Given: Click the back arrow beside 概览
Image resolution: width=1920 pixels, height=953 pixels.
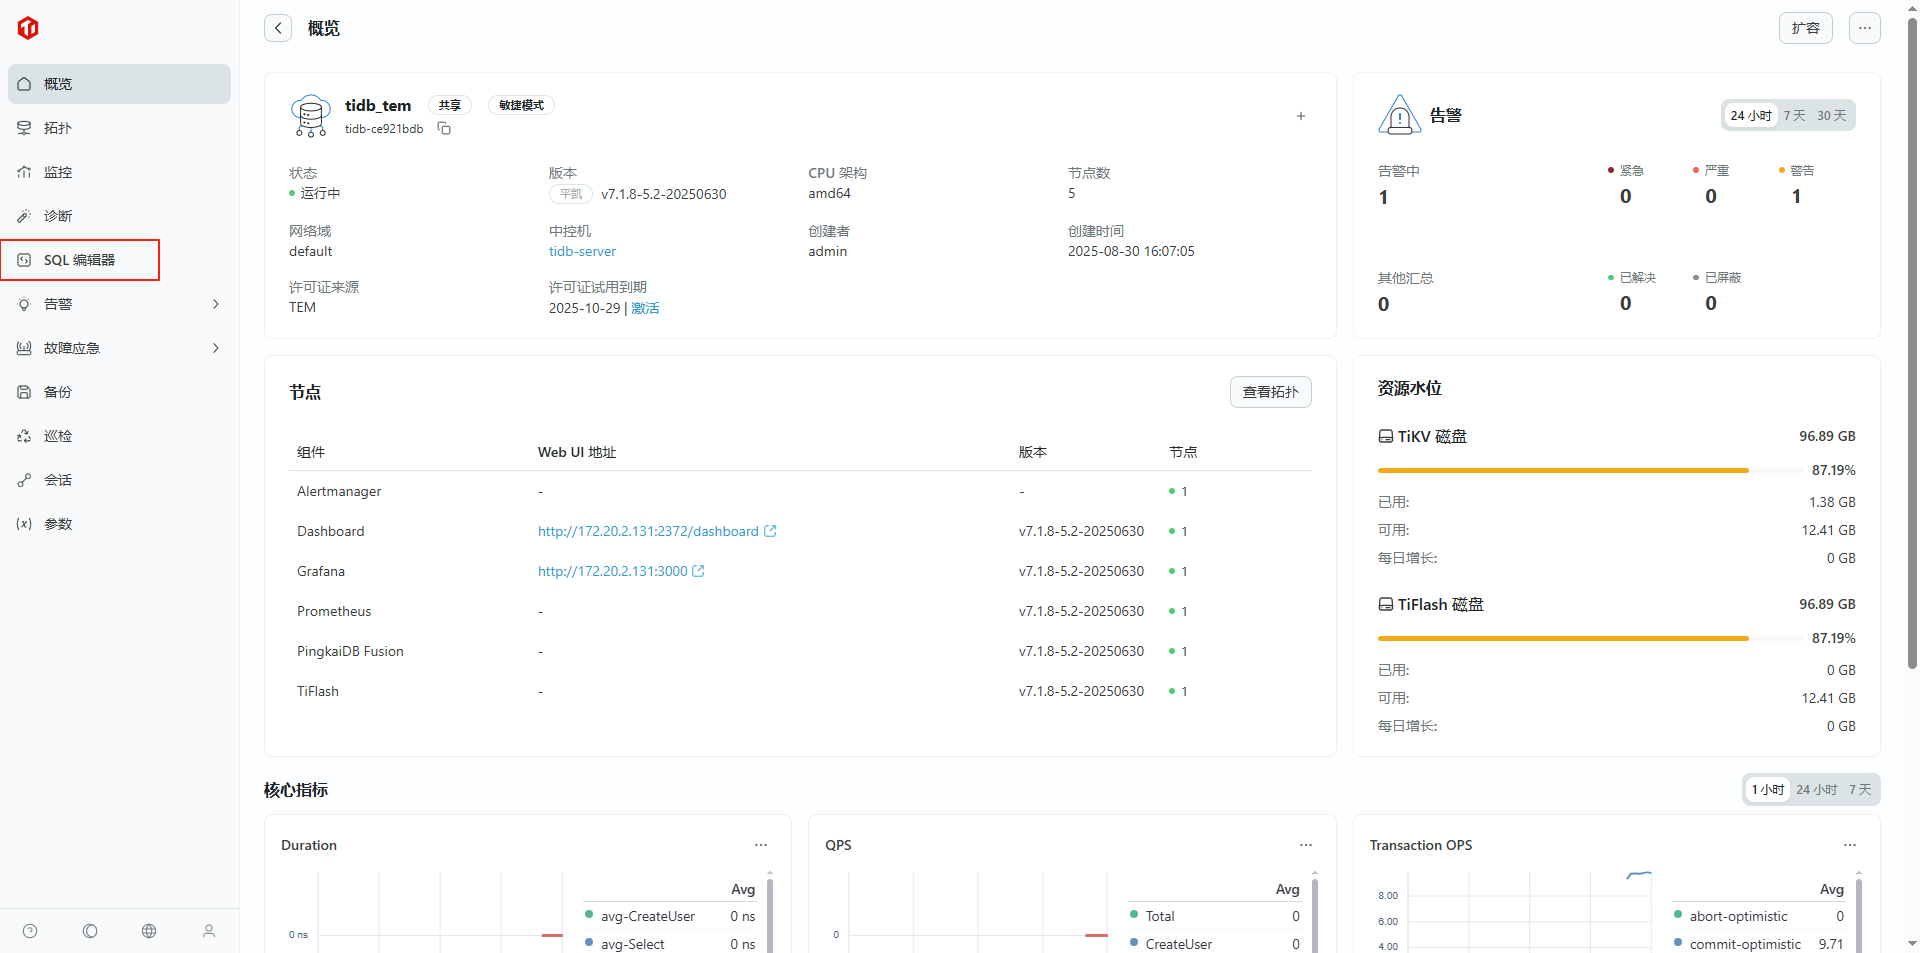Looking at the screenshot, I should pos(278,28).
